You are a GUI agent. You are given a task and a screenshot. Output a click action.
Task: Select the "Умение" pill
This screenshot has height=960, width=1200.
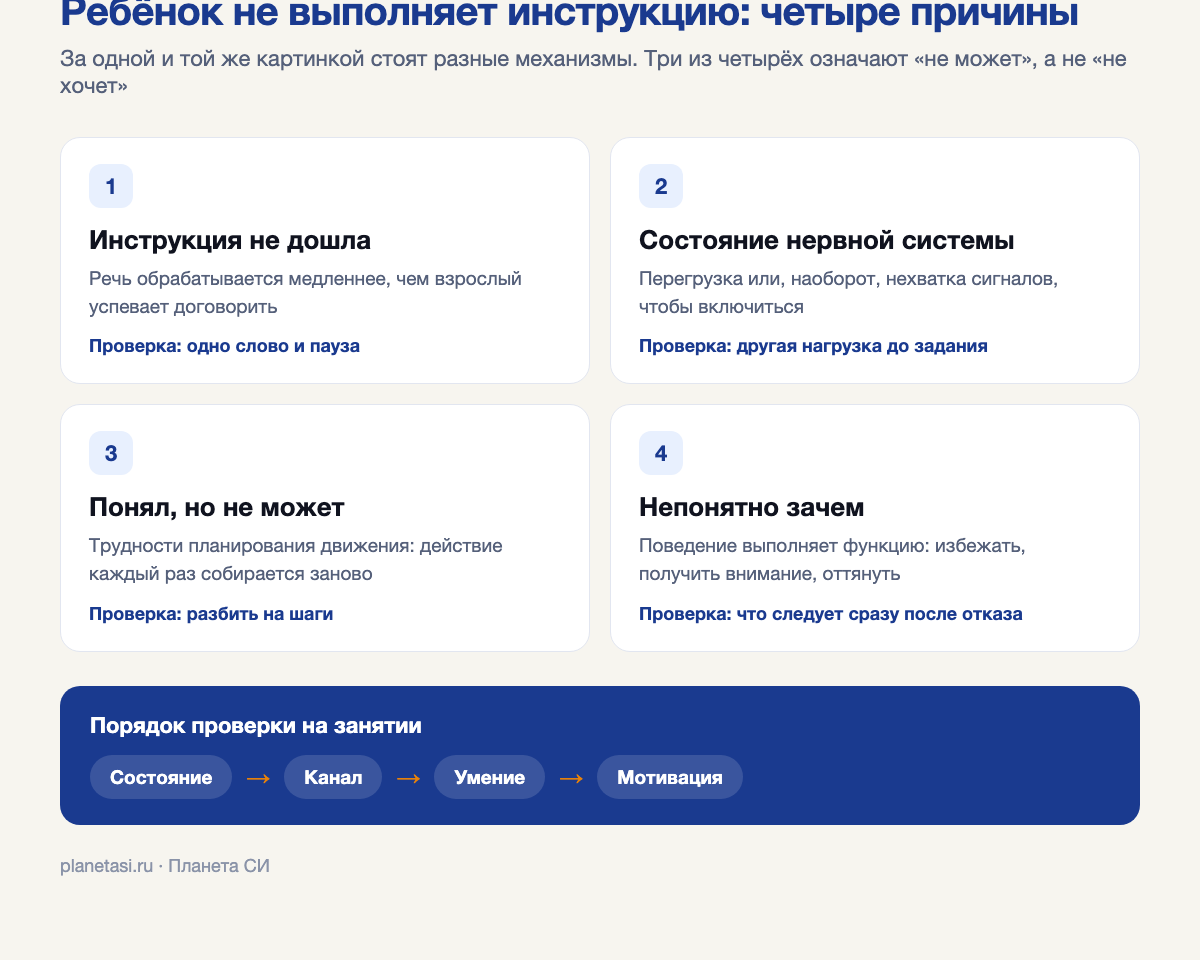tap(489, 777)
